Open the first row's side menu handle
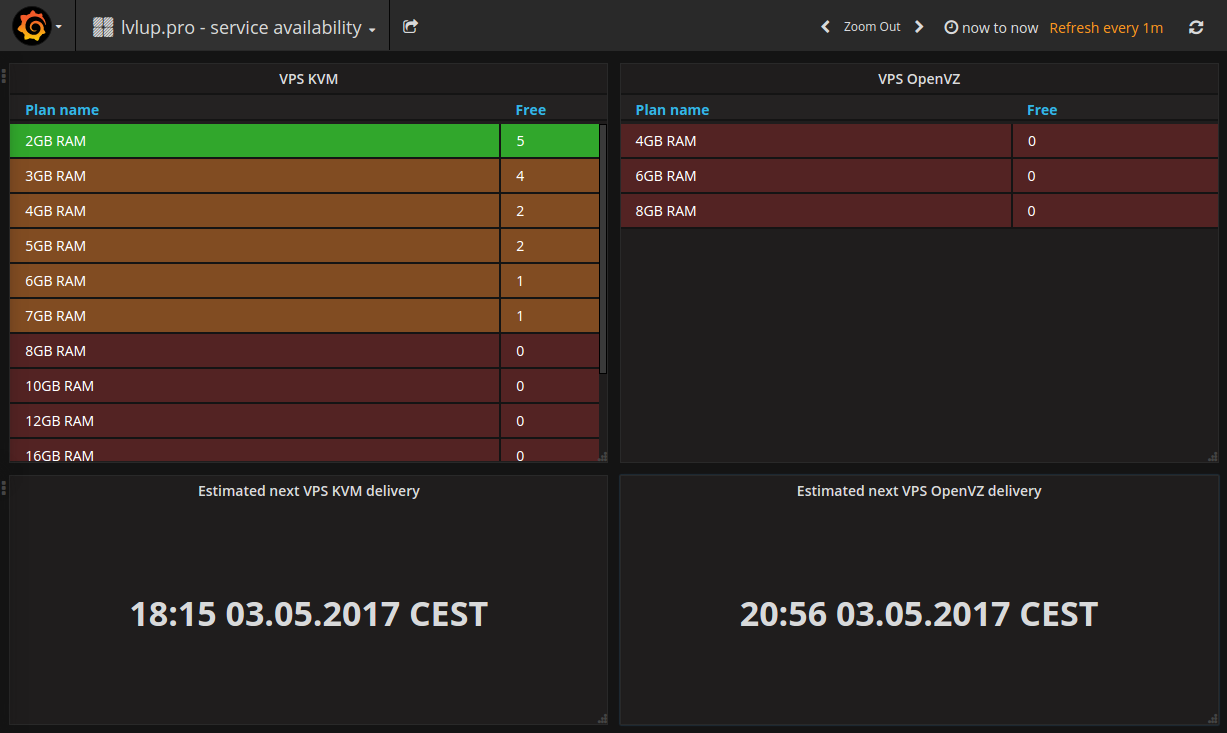This screenshot has width=1227, height=733. 4,76
